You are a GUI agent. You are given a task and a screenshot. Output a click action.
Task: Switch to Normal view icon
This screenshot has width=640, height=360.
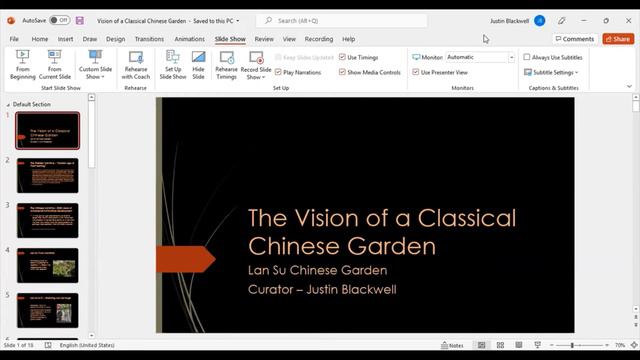pos(482,345)
